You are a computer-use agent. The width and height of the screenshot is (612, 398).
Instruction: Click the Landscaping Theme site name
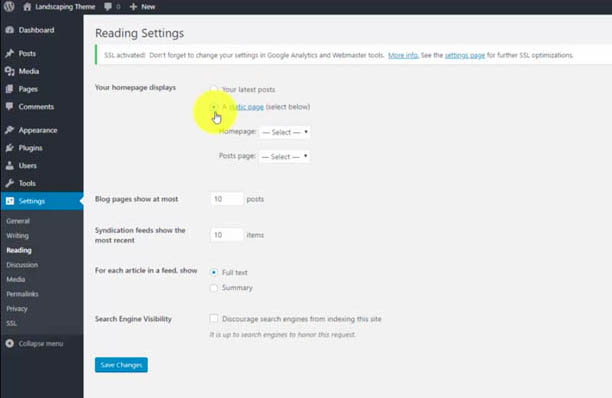[x=65, y=7]
